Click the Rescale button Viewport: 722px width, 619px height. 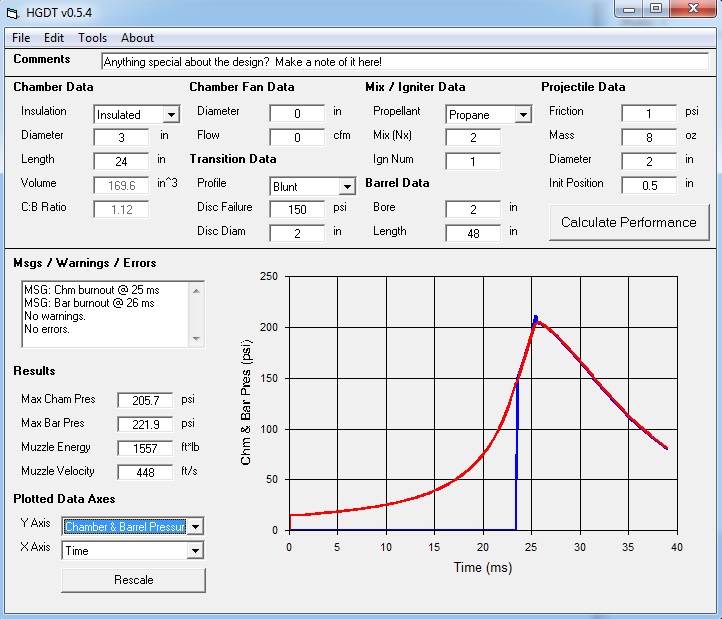133,580
